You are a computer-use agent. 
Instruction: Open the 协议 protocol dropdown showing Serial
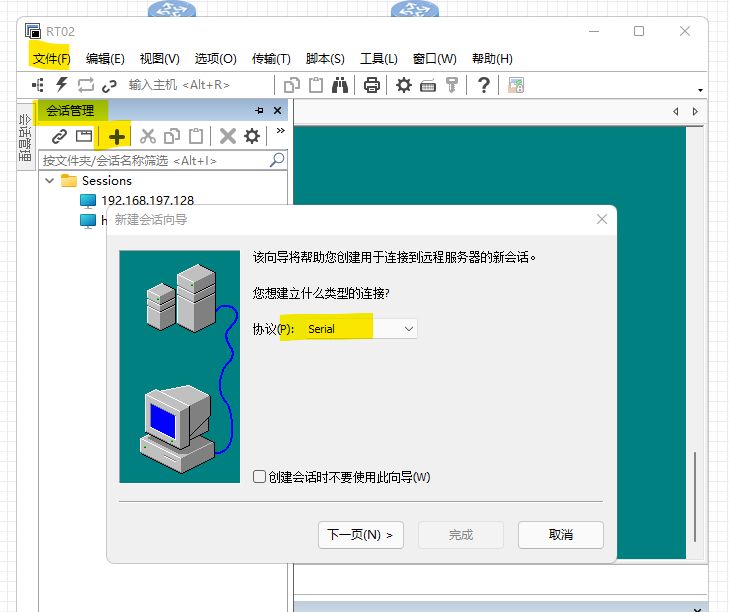[360, 328]
